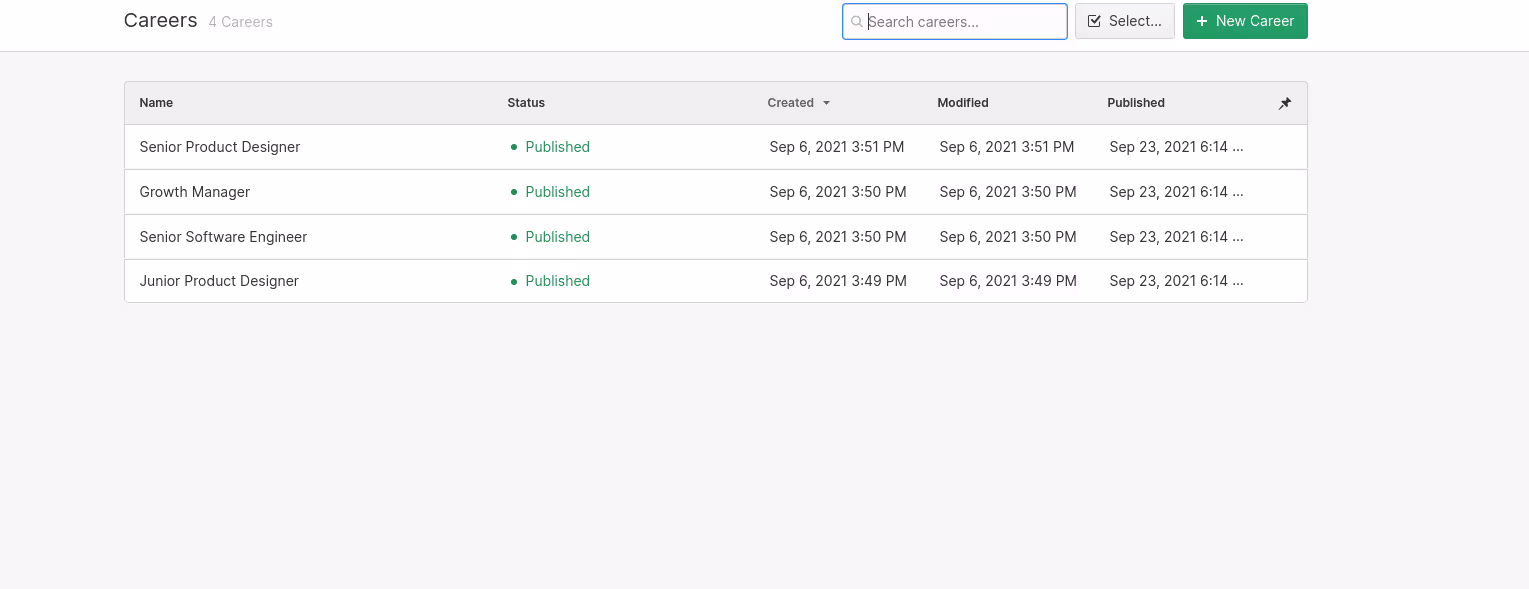Open the Junior Product Designer career

point(219,281)
